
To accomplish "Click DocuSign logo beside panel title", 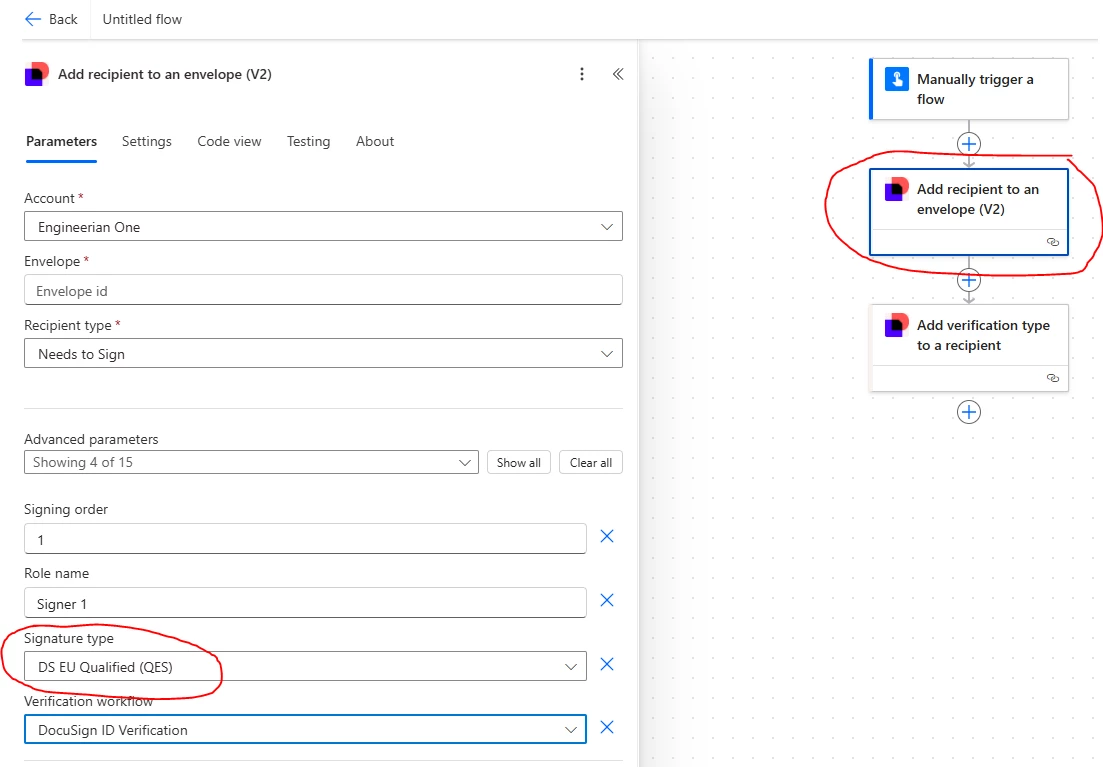I will 37,74.
